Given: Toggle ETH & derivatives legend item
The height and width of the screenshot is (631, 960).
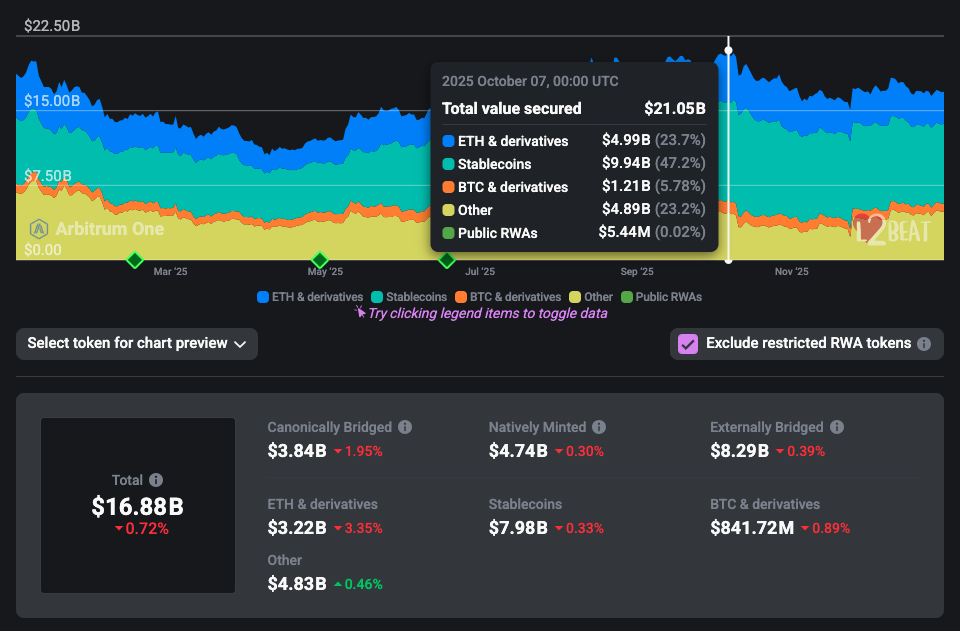Looking at the screenshot, I should click(310, 297).
